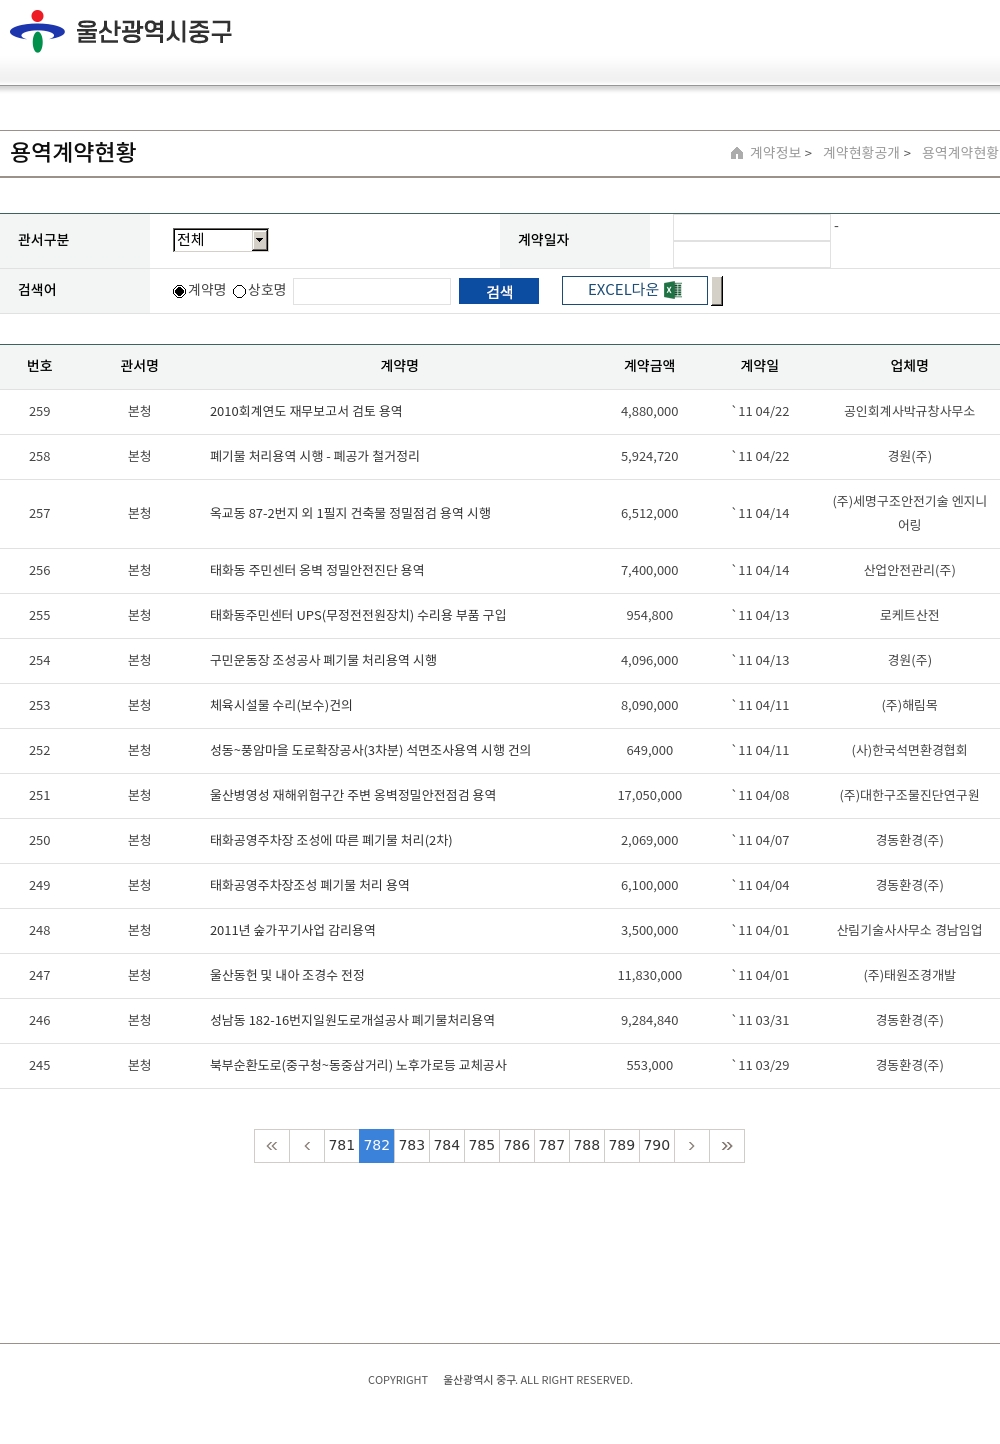
Task: Go to next page with right arrow
Action: 691,1146
